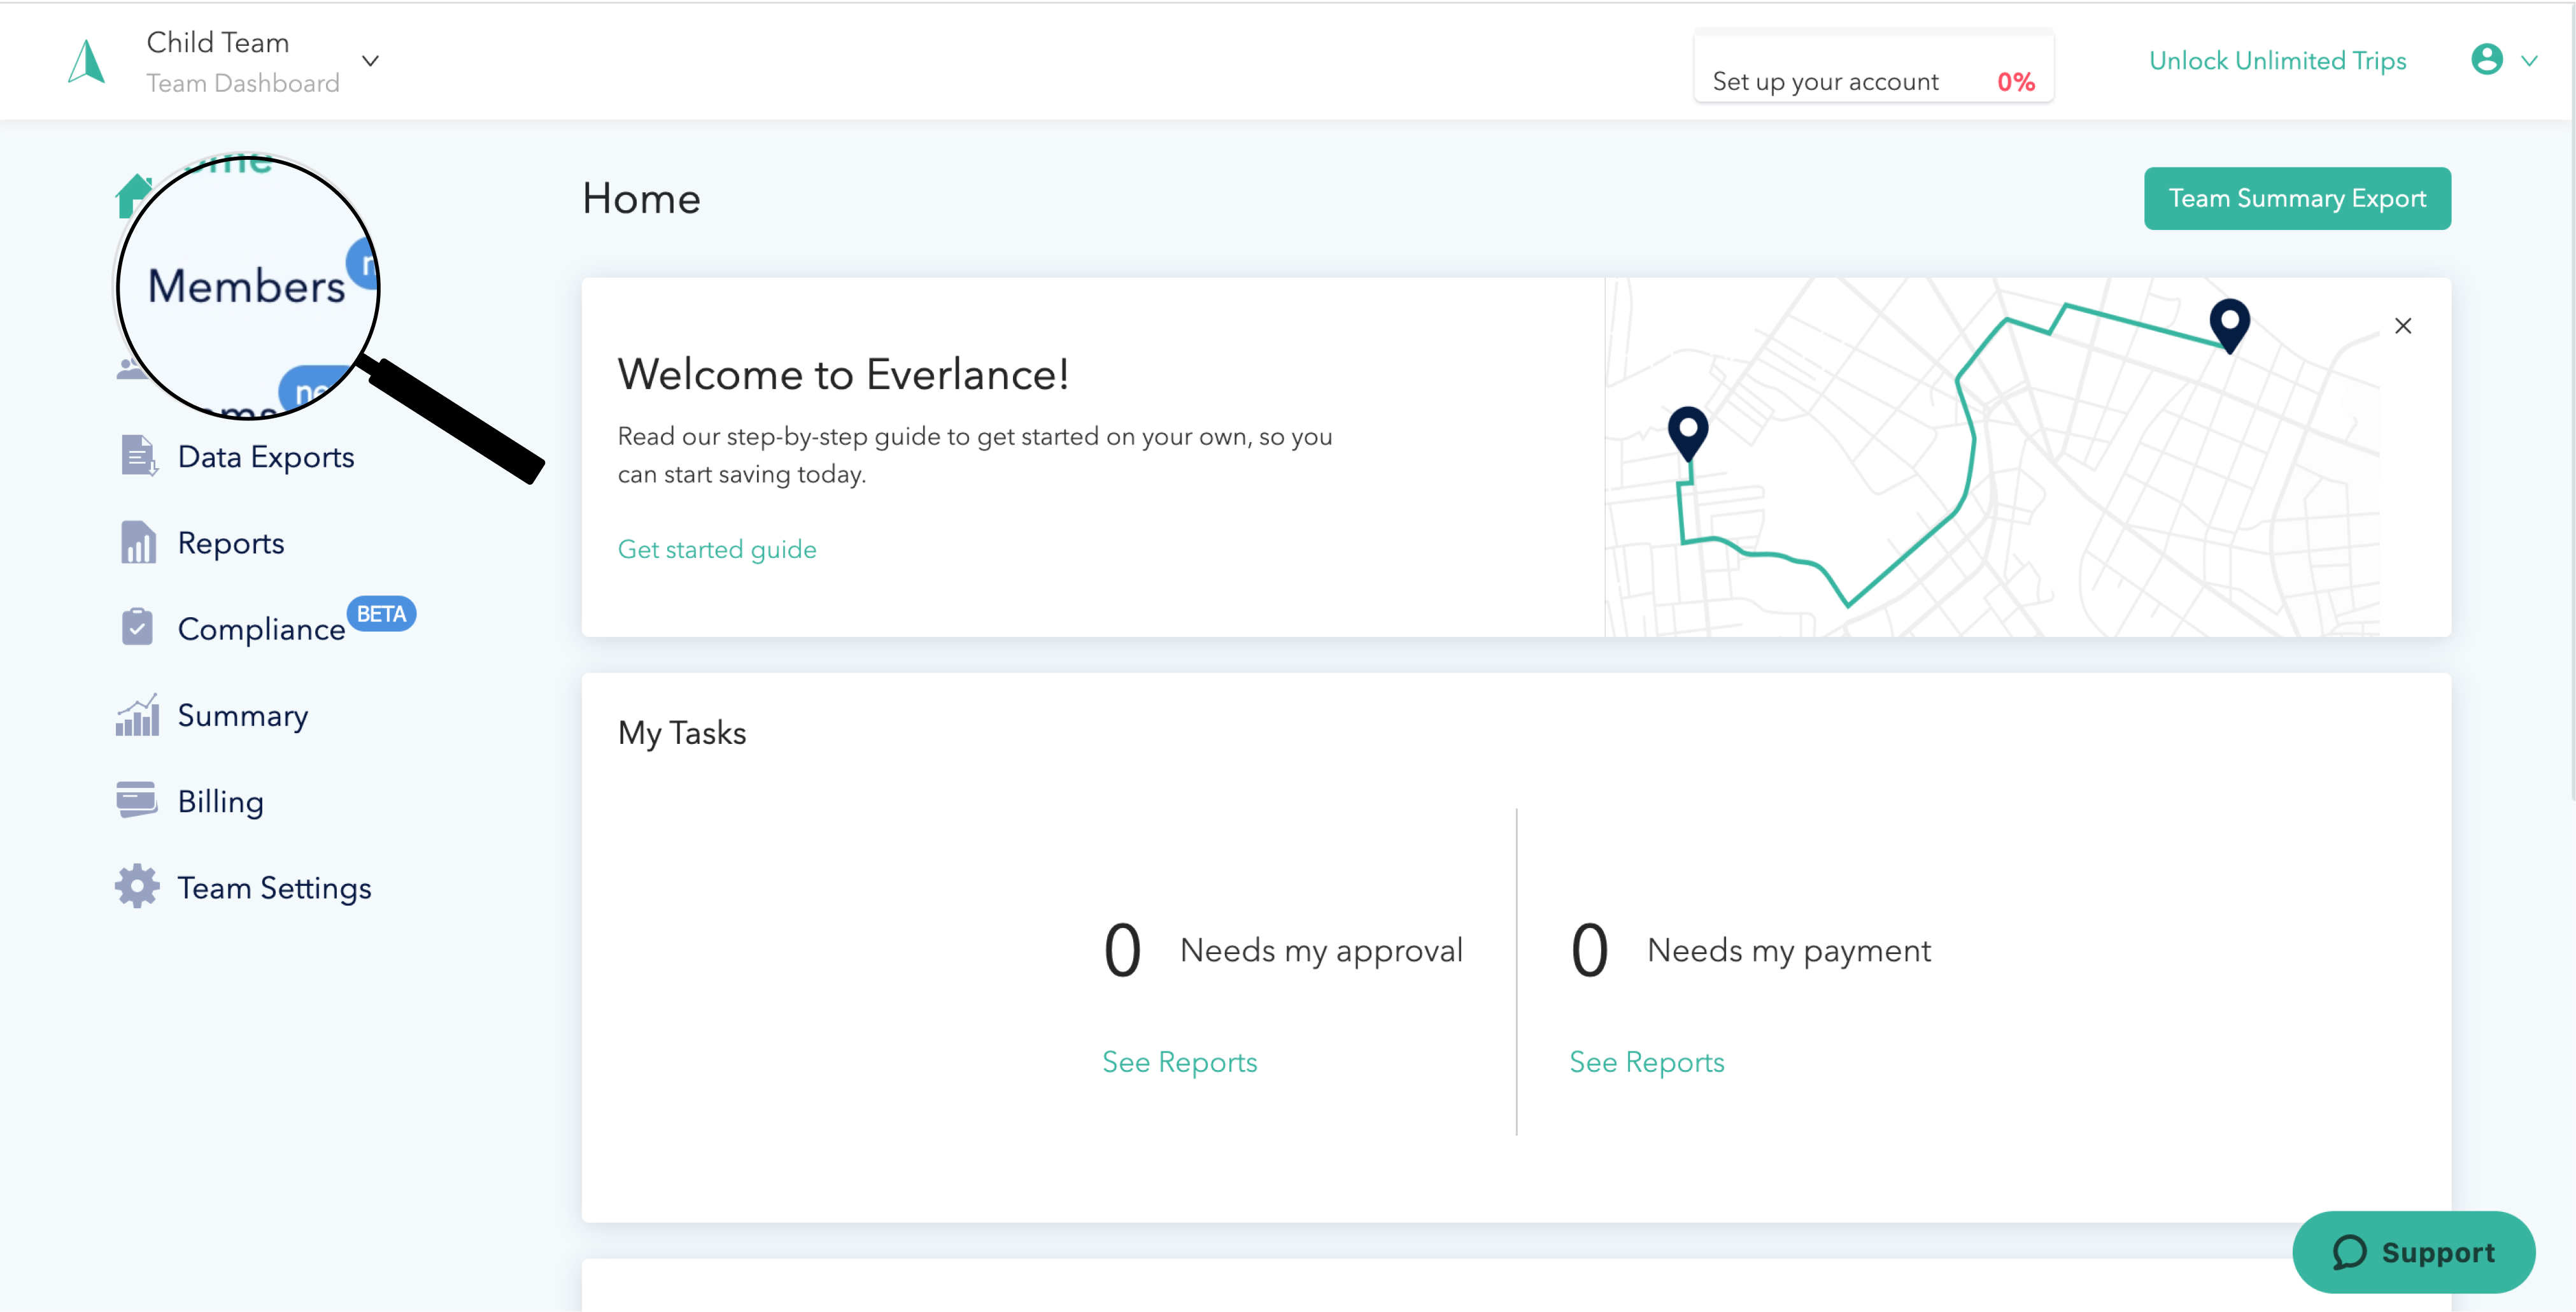Open the Support chat button

point(2413,1252)
